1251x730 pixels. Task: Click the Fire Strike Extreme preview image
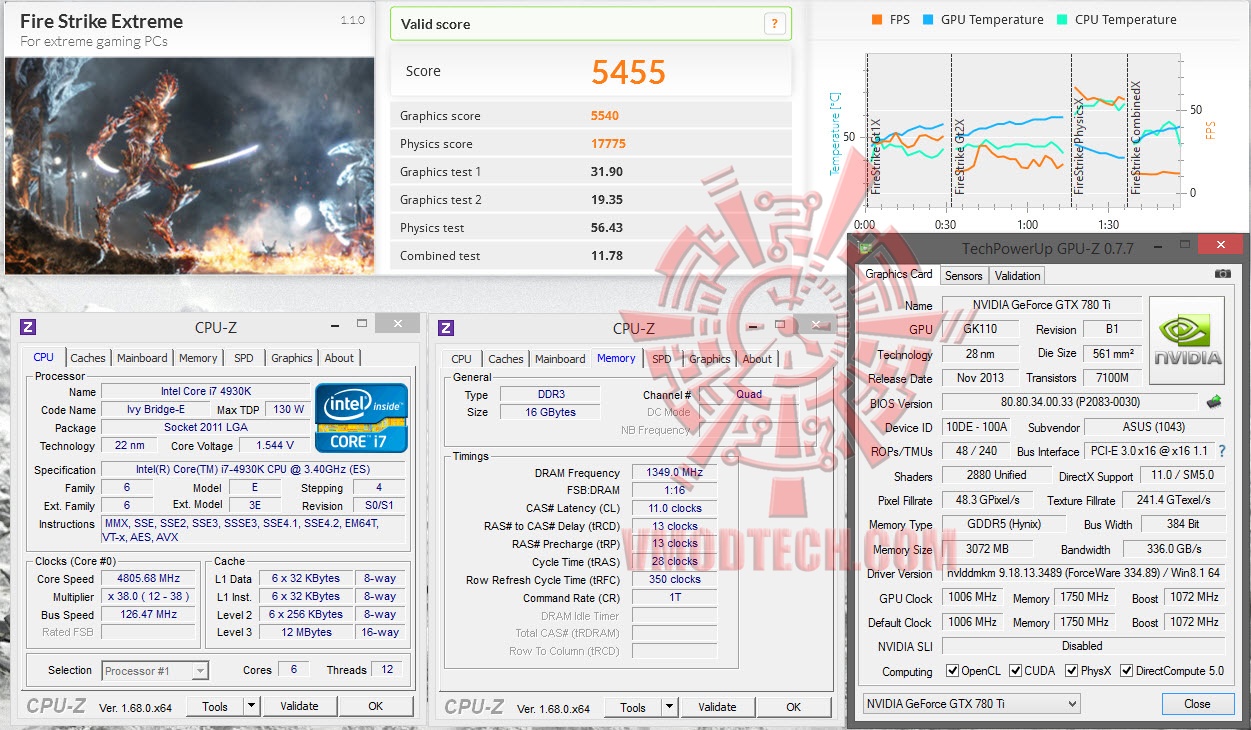189,165
